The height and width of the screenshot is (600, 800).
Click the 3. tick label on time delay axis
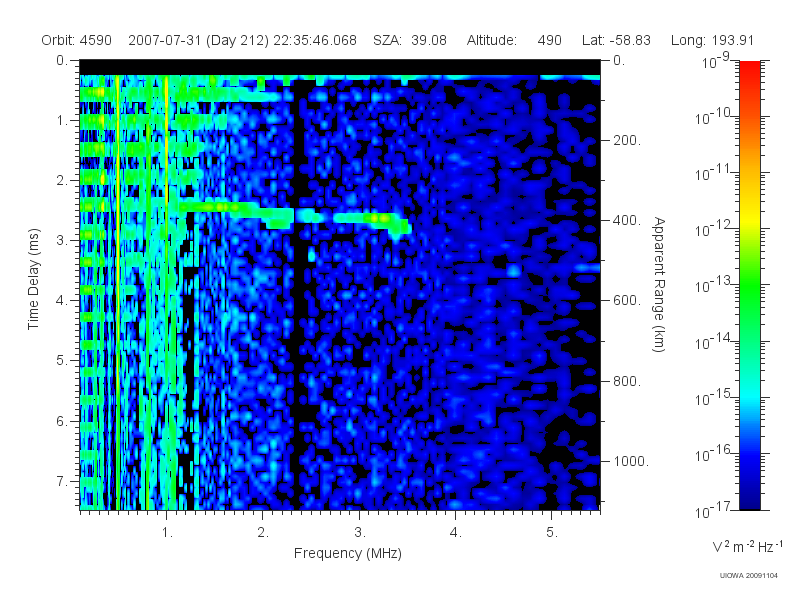62,240
